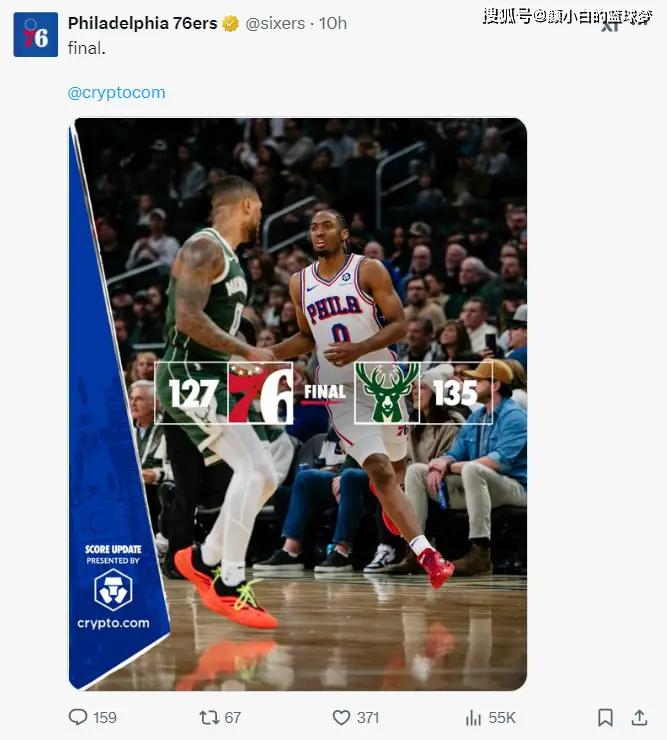The height and width of the screenshot is (740, 667).
Task: Click the 371 likes count
Action: coord(368,717)
